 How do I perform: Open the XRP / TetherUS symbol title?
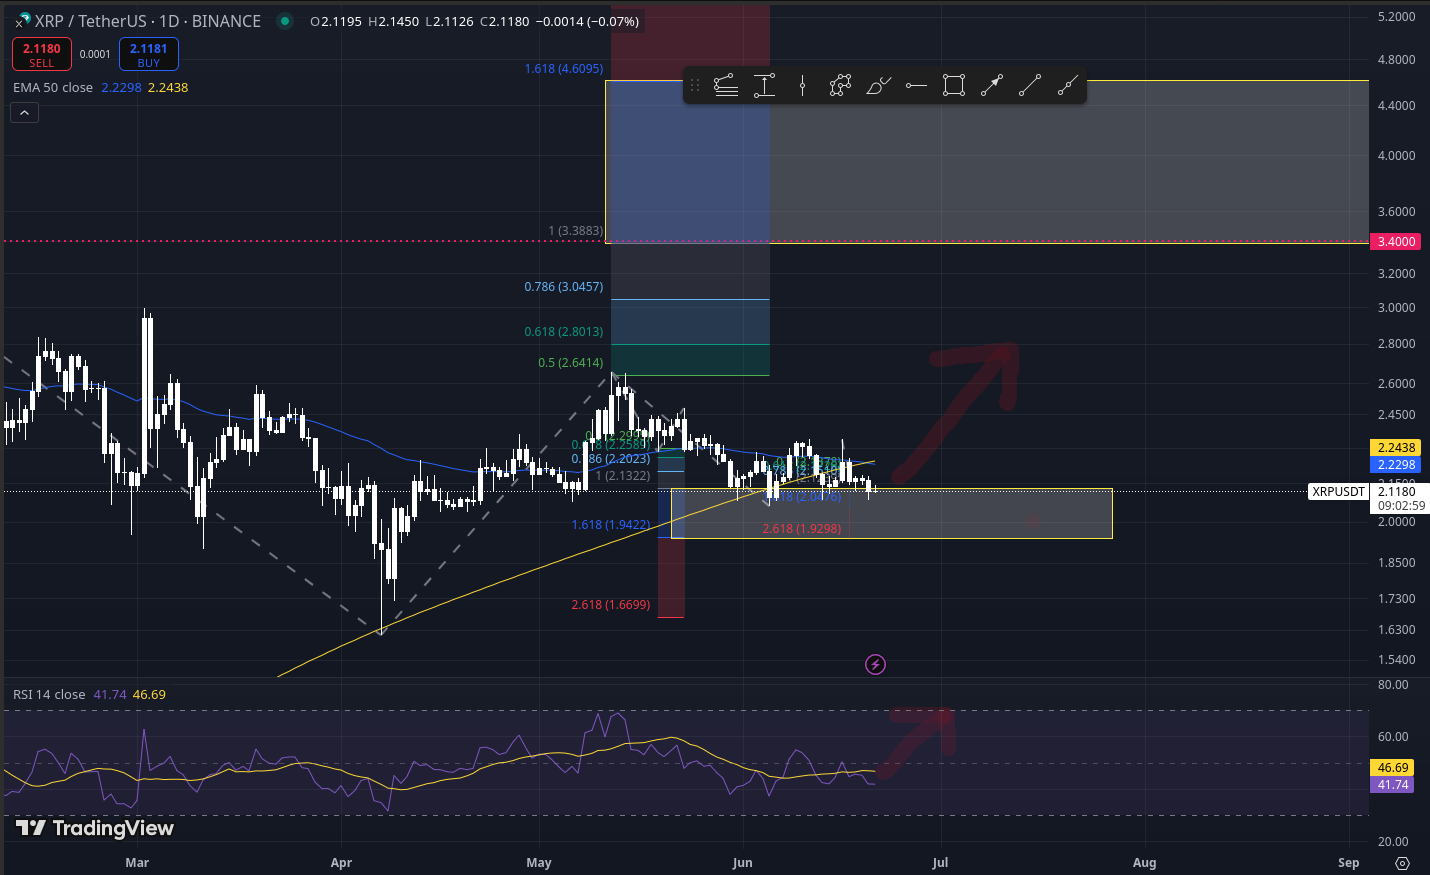[147, 21]
